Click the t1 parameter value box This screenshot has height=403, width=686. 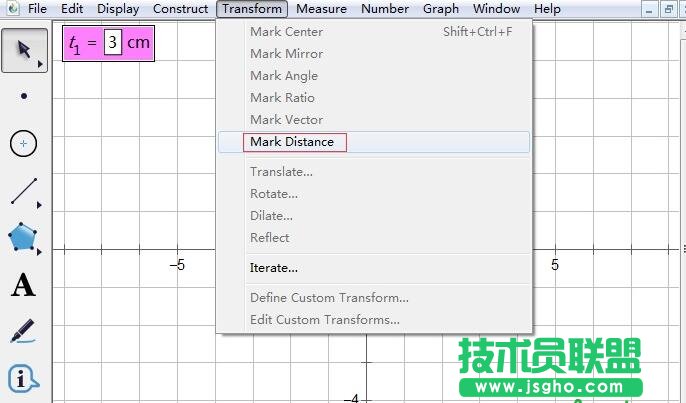113,45
